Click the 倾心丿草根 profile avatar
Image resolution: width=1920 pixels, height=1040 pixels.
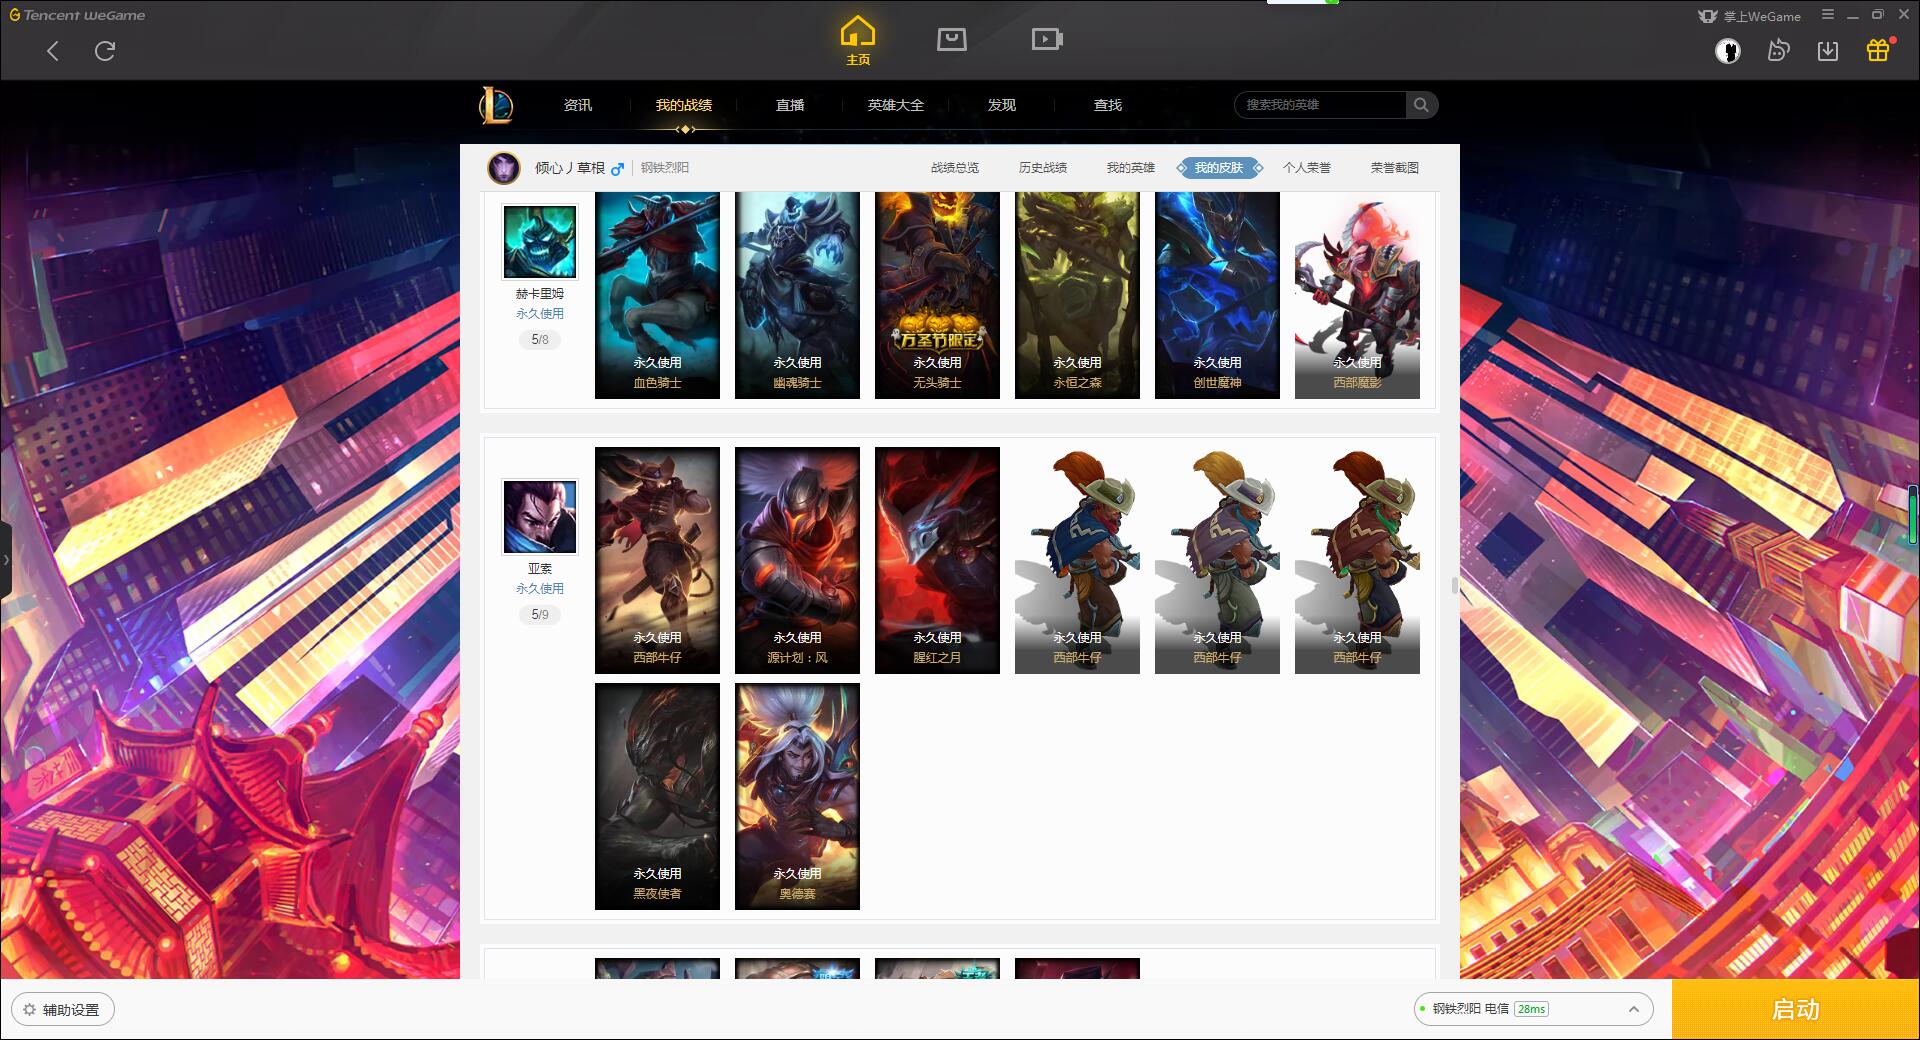coord(503,168)
